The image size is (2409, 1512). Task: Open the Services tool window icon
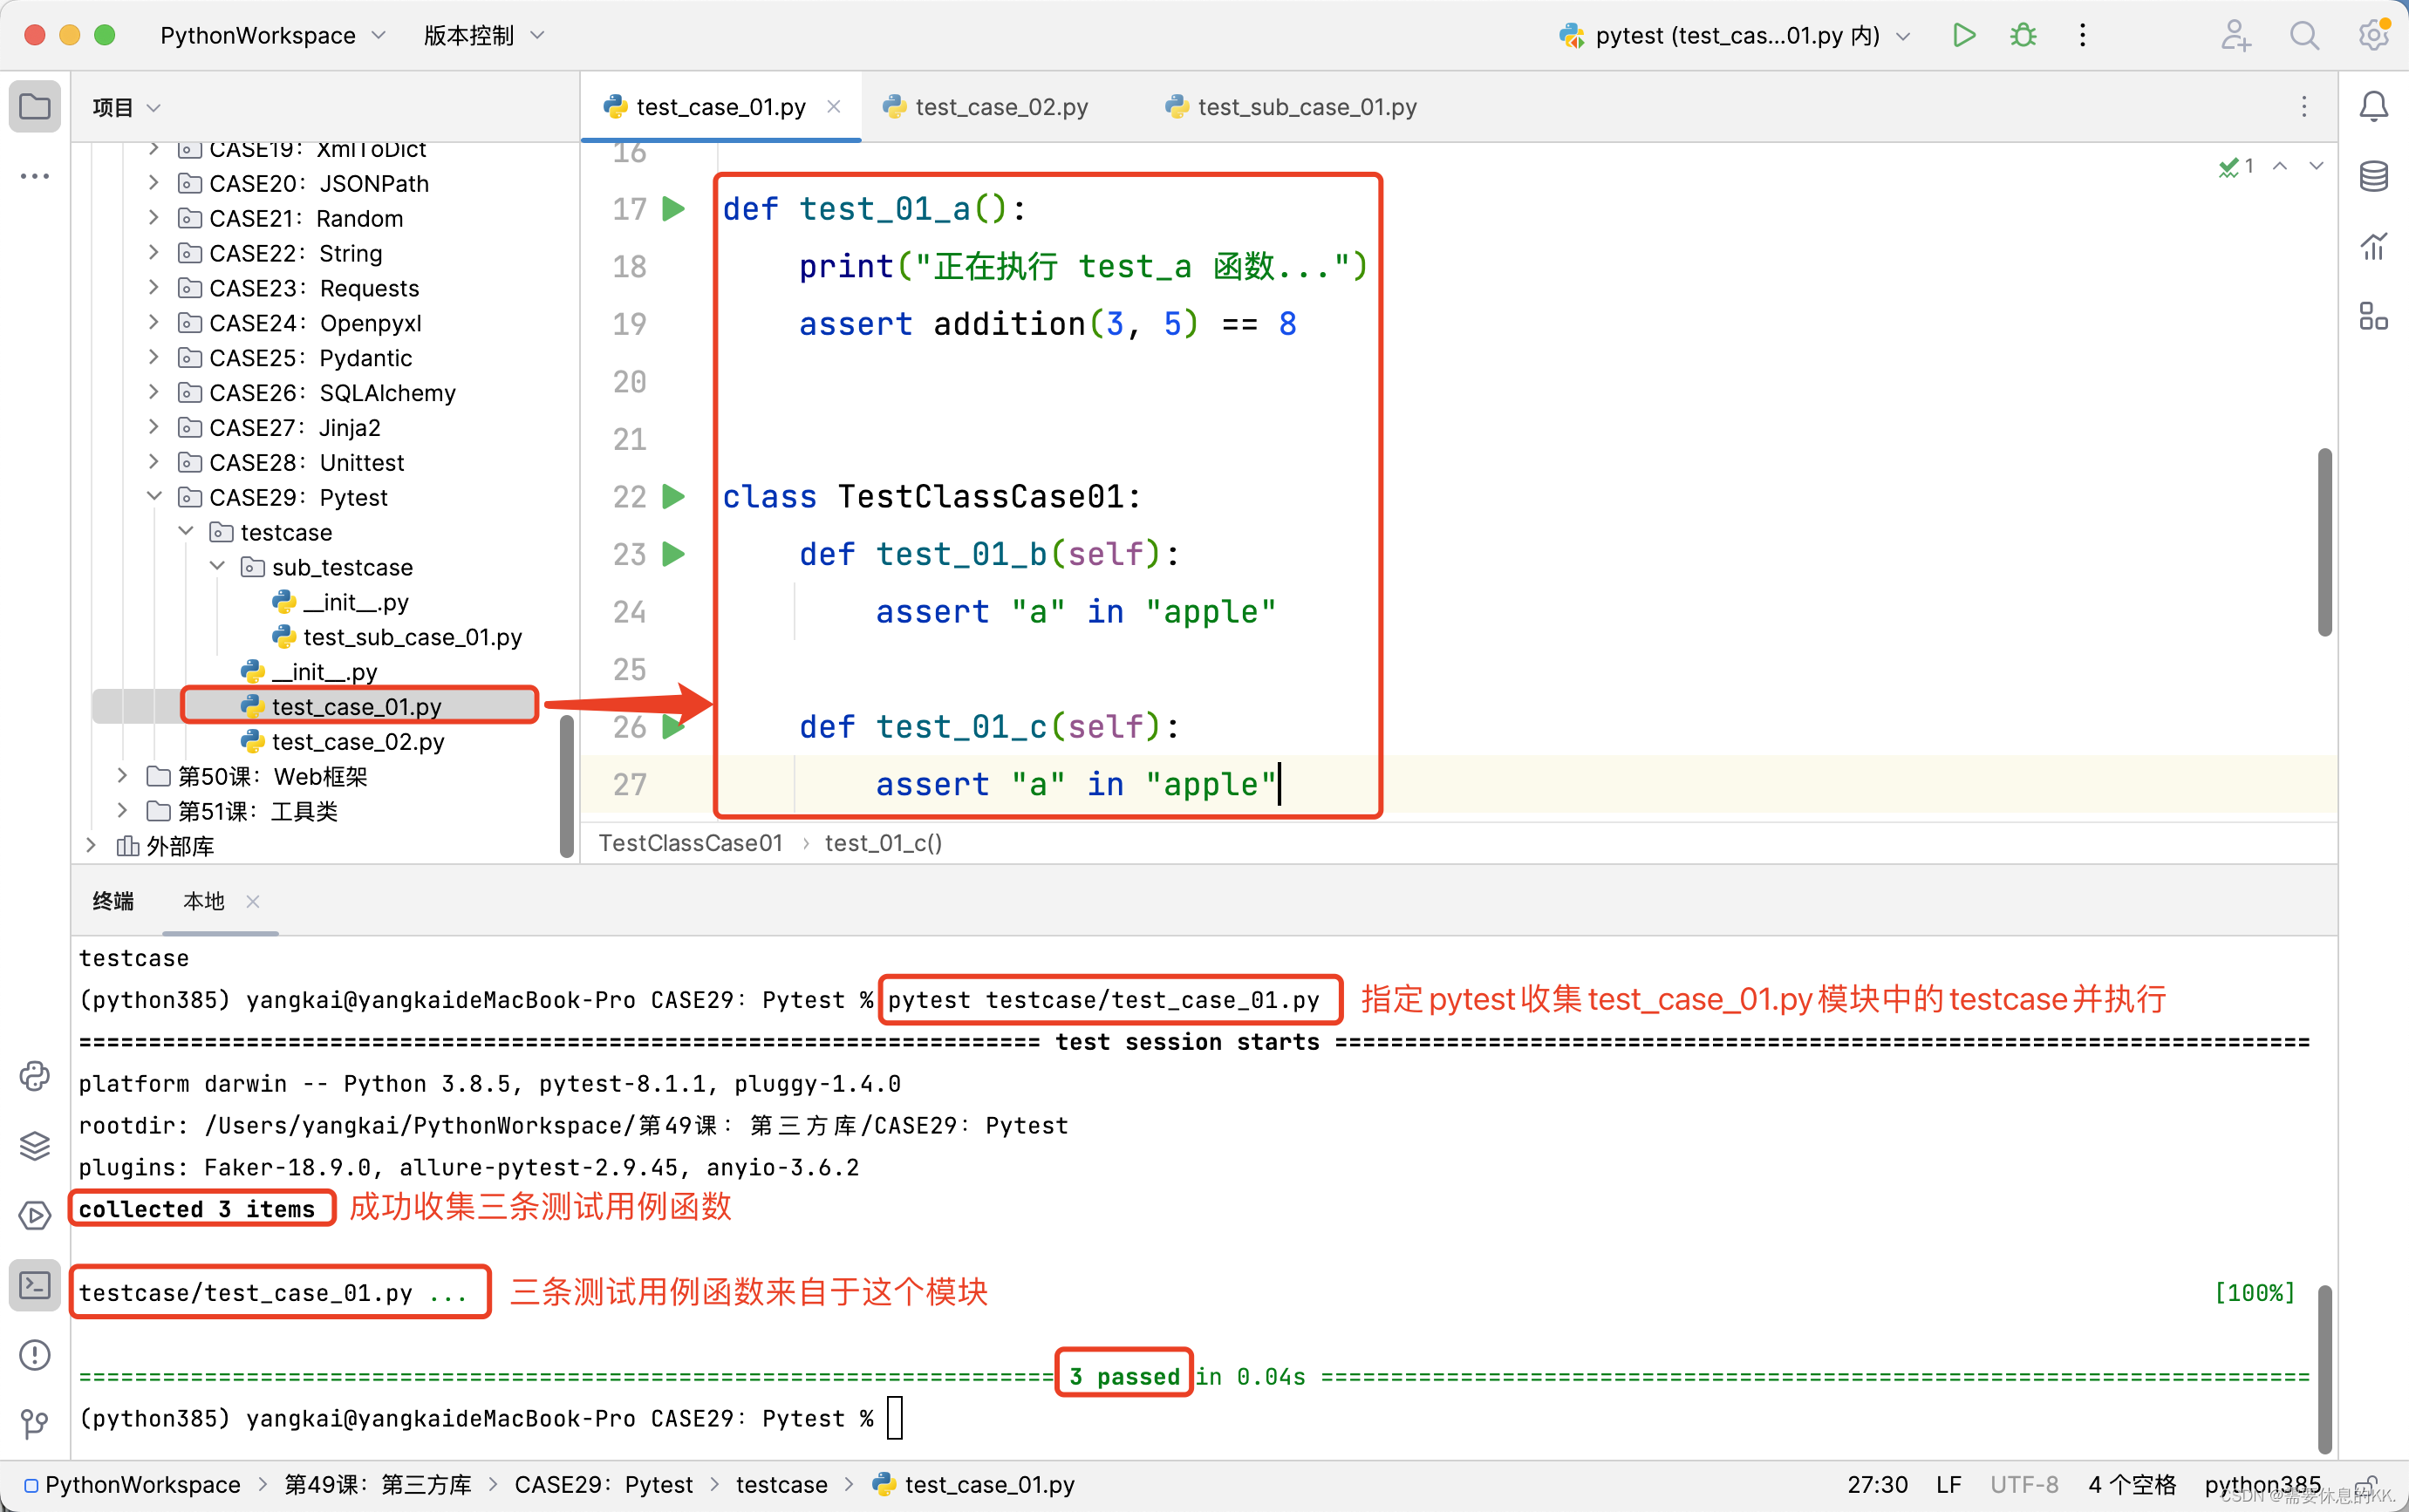click(x=35, y=1216)
